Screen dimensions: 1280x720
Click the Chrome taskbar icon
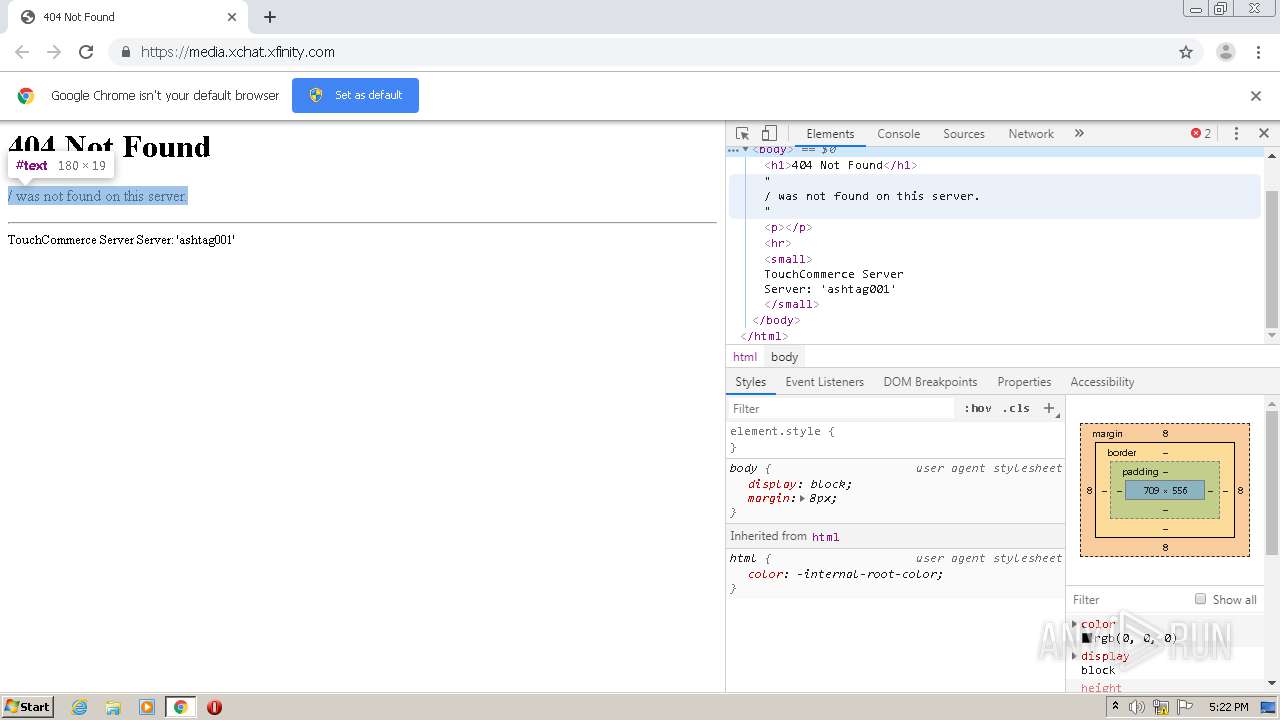[x=181, y=707]
